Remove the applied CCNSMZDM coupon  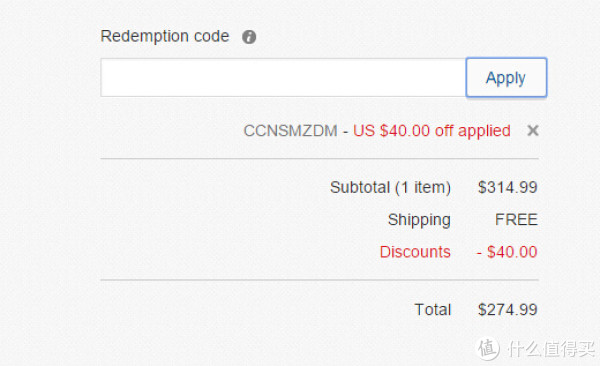pyautogui.click(x=533, y=131)
